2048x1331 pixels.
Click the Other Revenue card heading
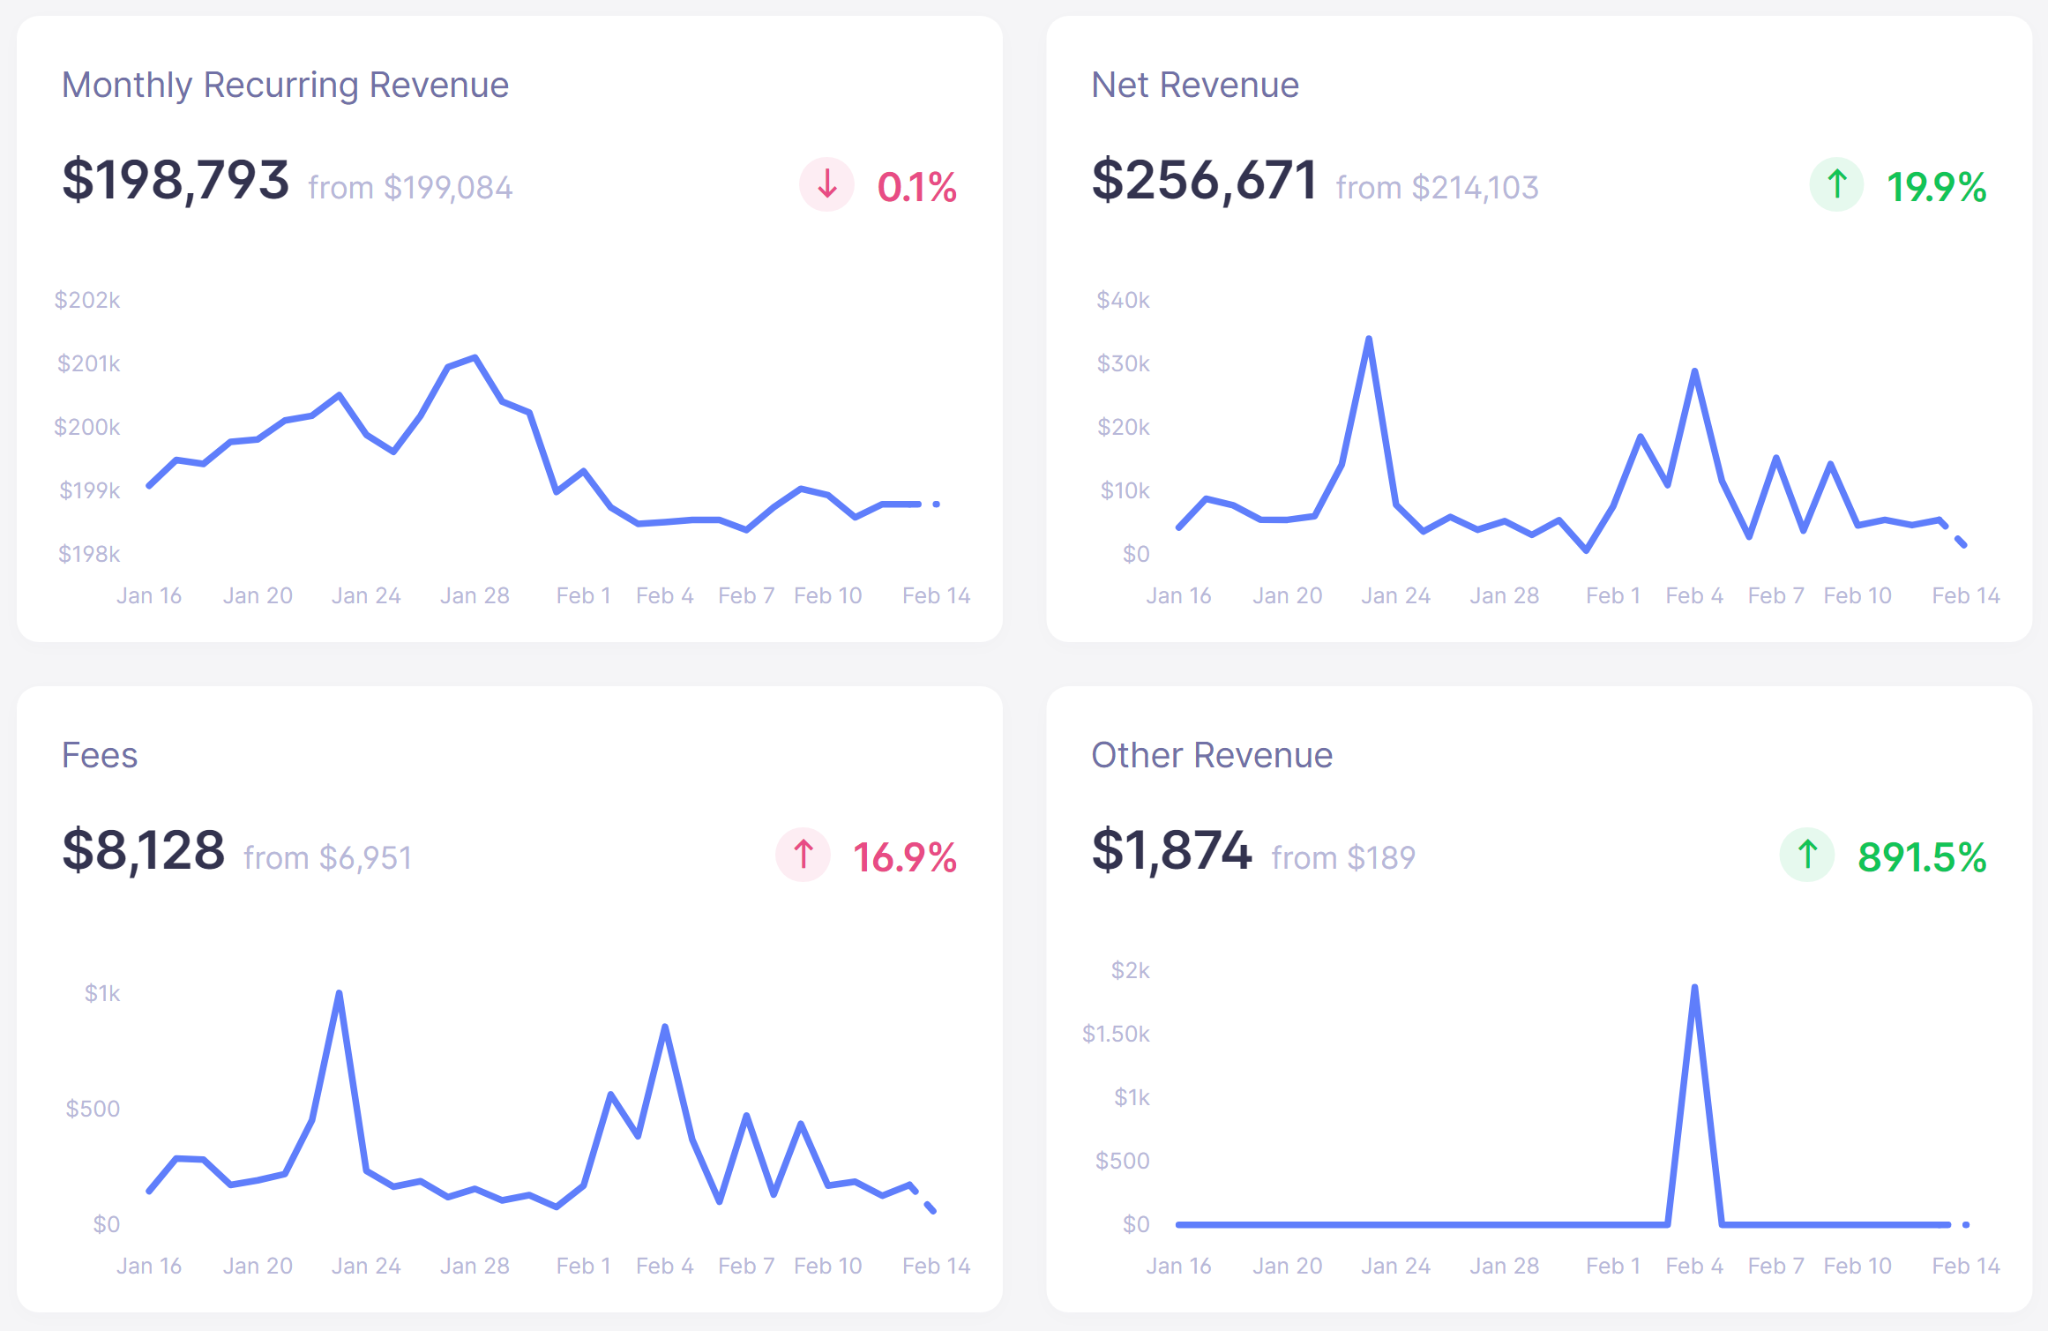point(1212,755)
